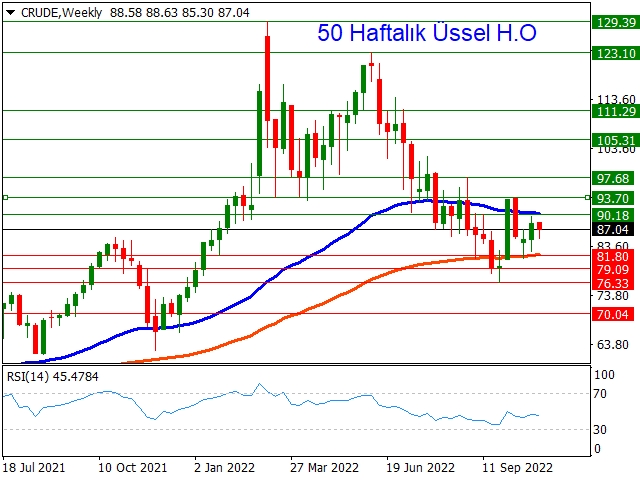Select the 90.18 green price label
The image size is (640, 480).
(x=613, y=216)
